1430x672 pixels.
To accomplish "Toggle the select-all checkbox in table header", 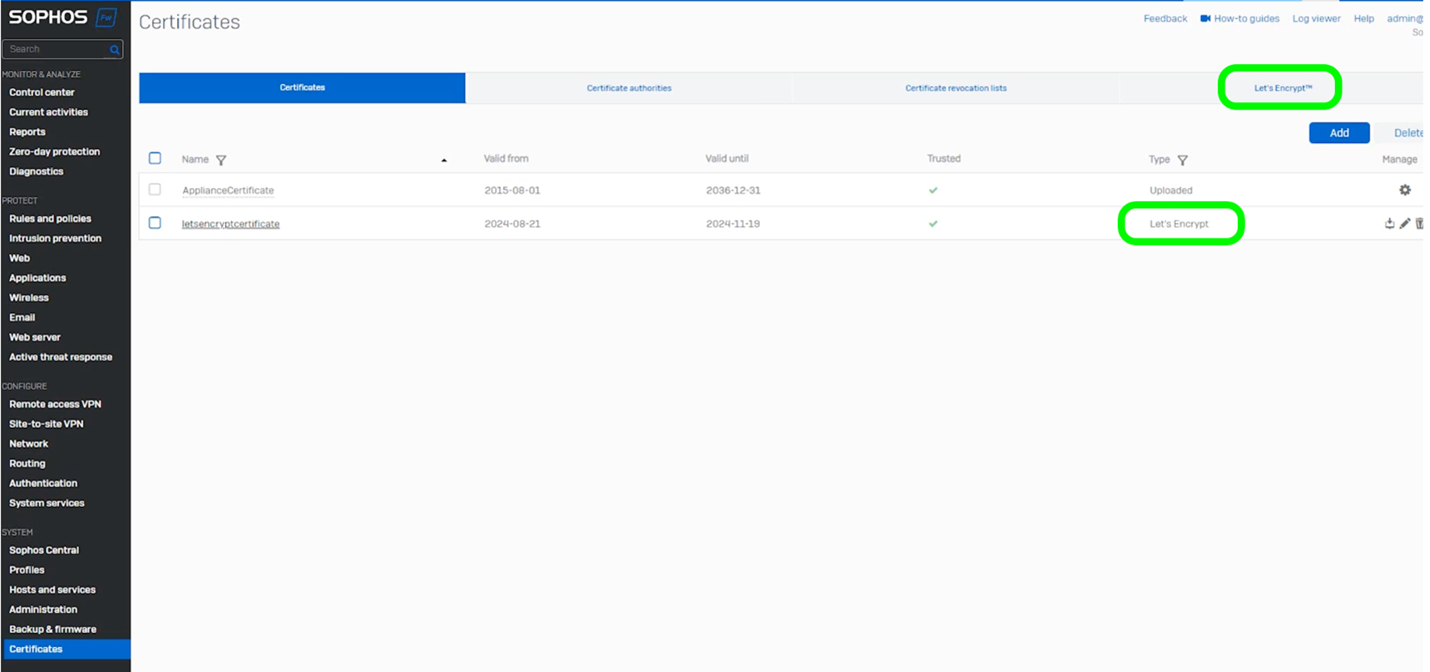I will (x=155, y=158).
